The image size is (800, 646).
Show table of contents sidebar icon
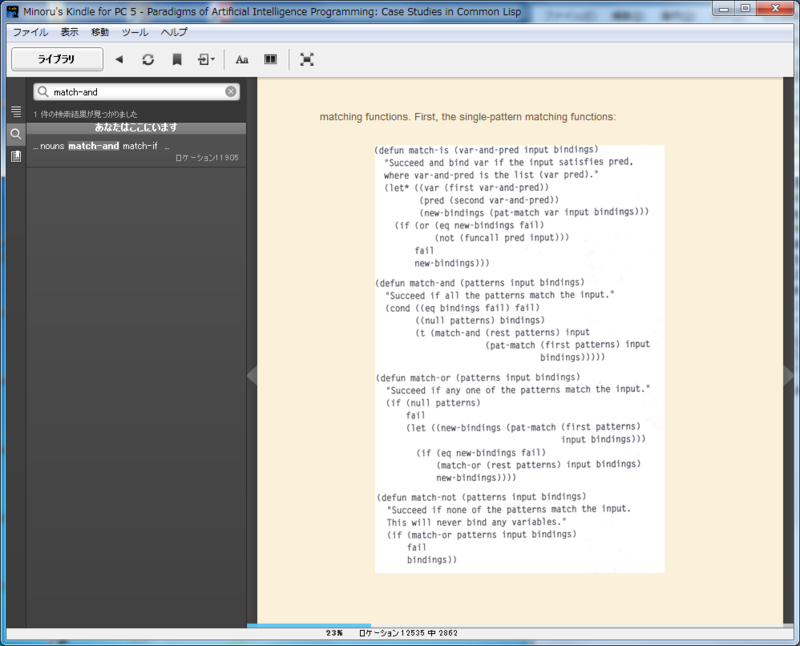tap(16, 111)
